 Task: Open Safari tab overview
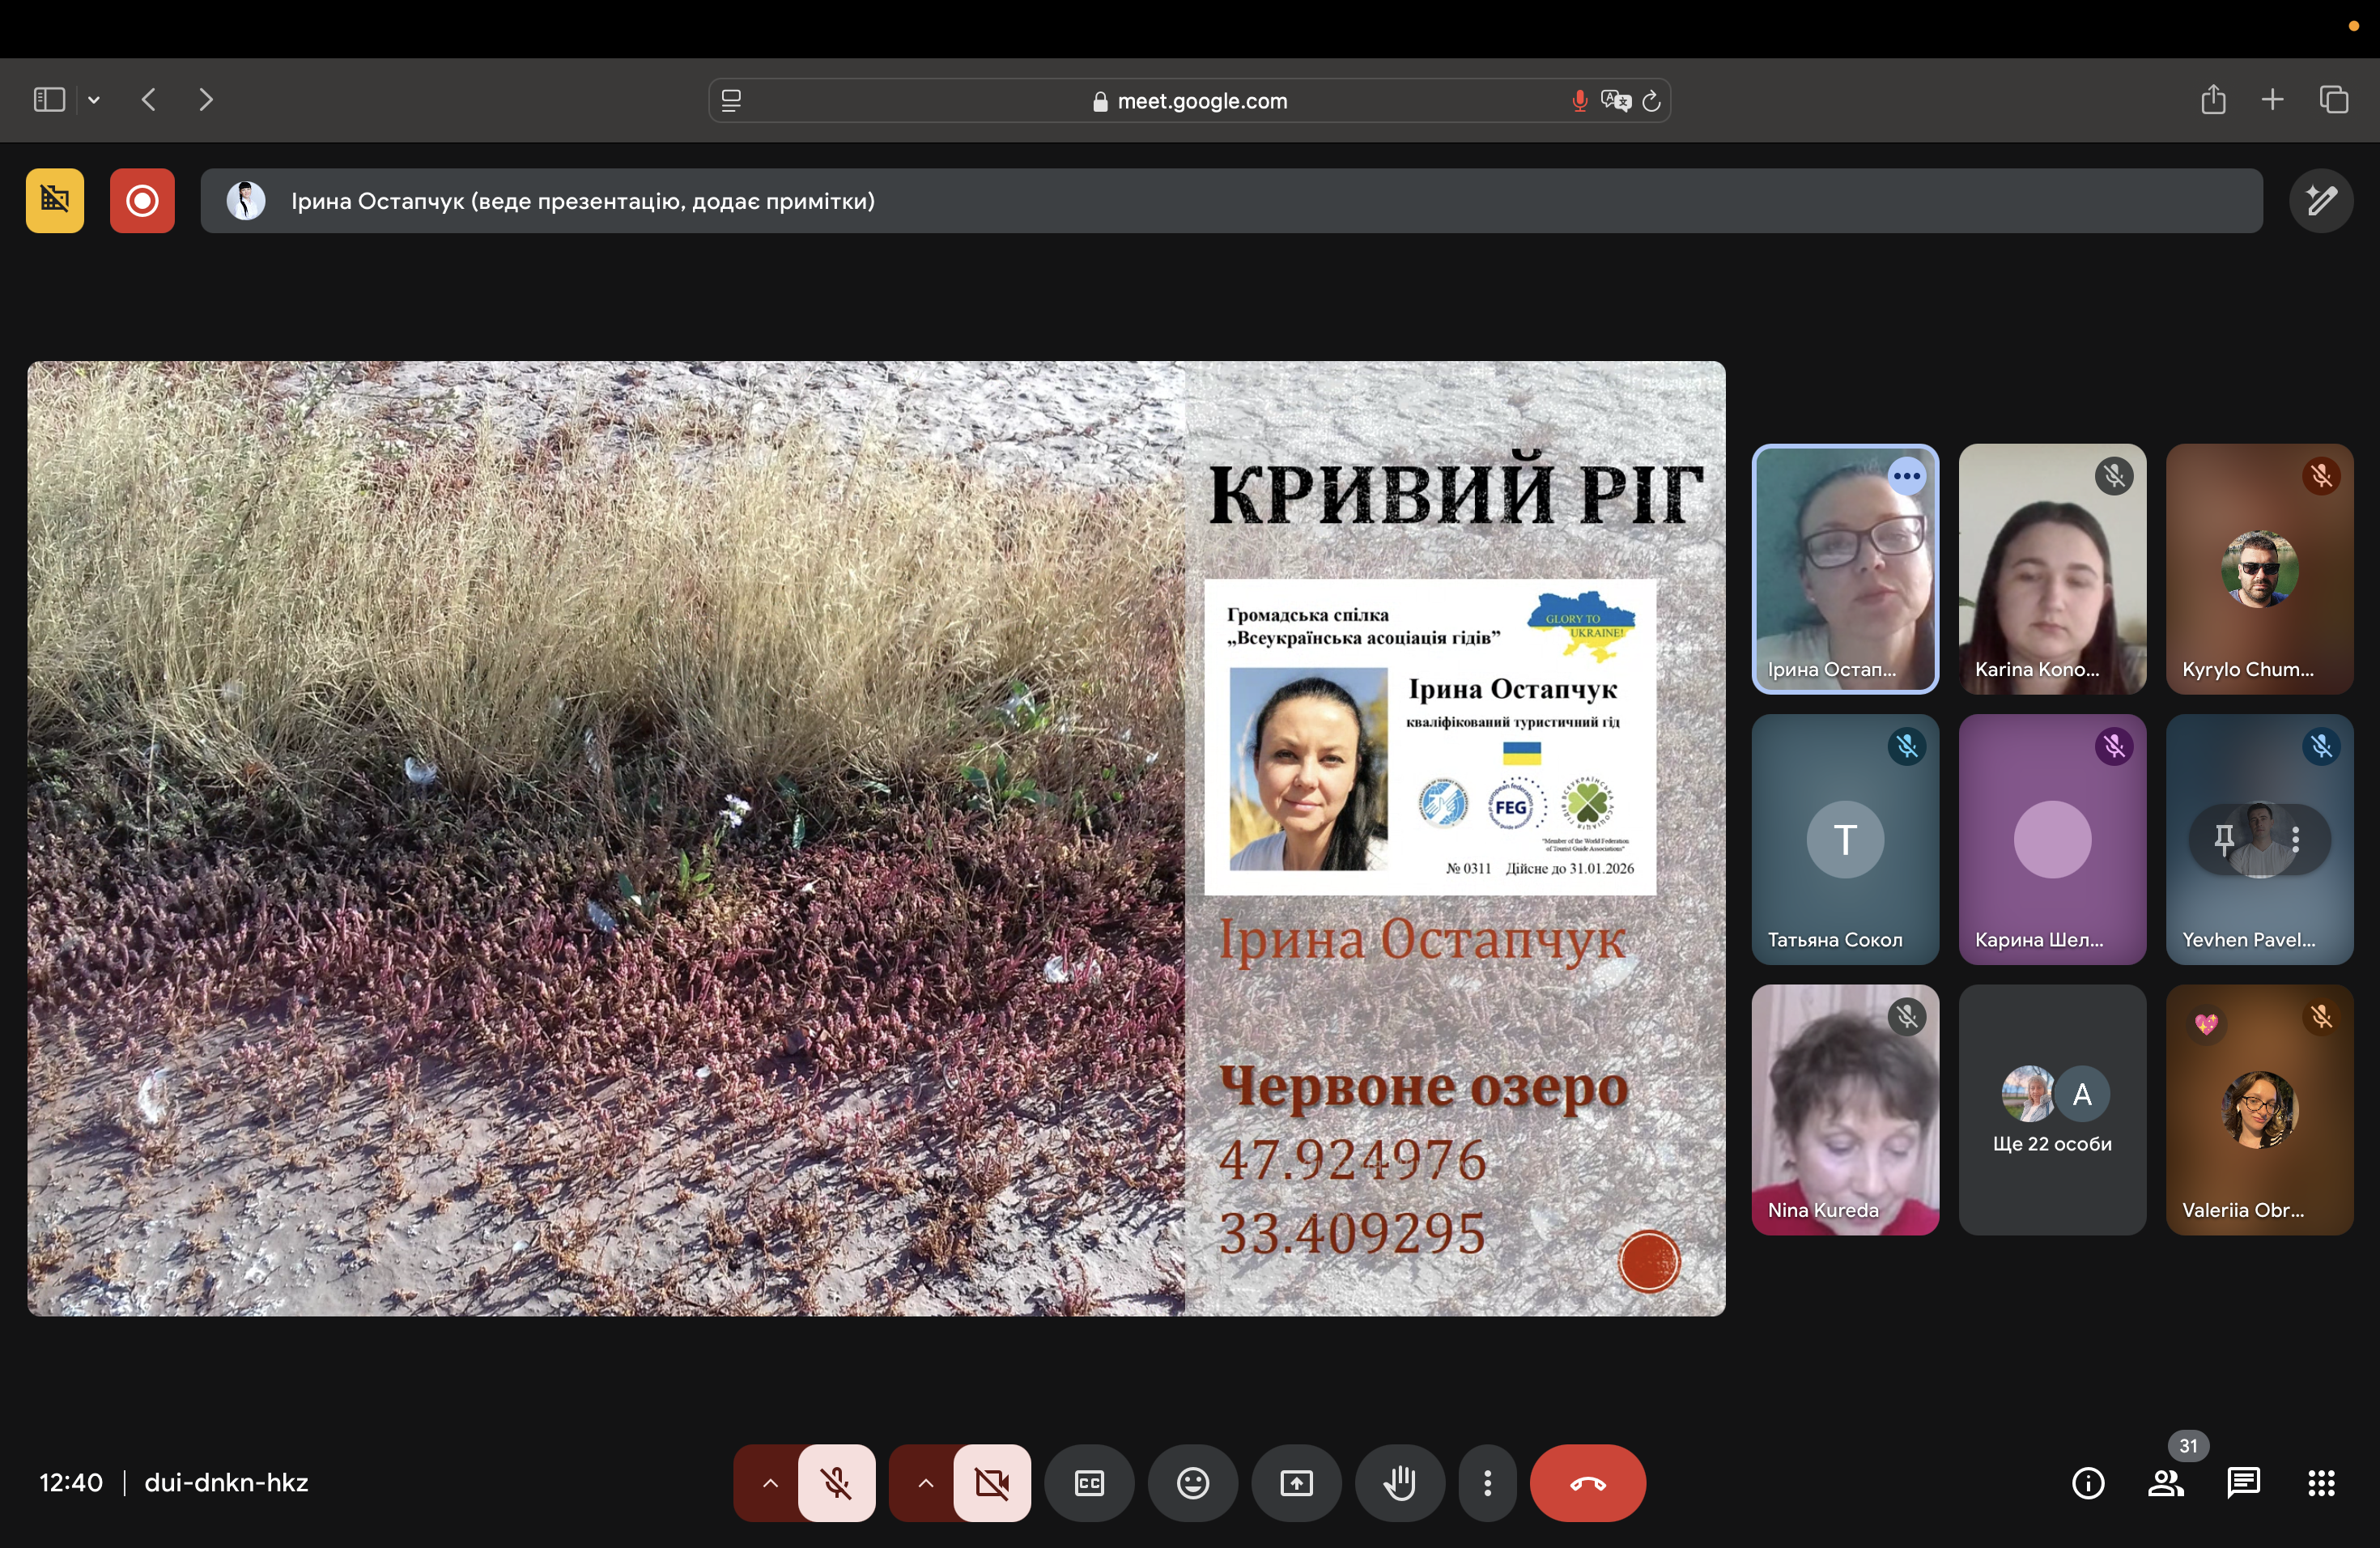(2333, 100)
